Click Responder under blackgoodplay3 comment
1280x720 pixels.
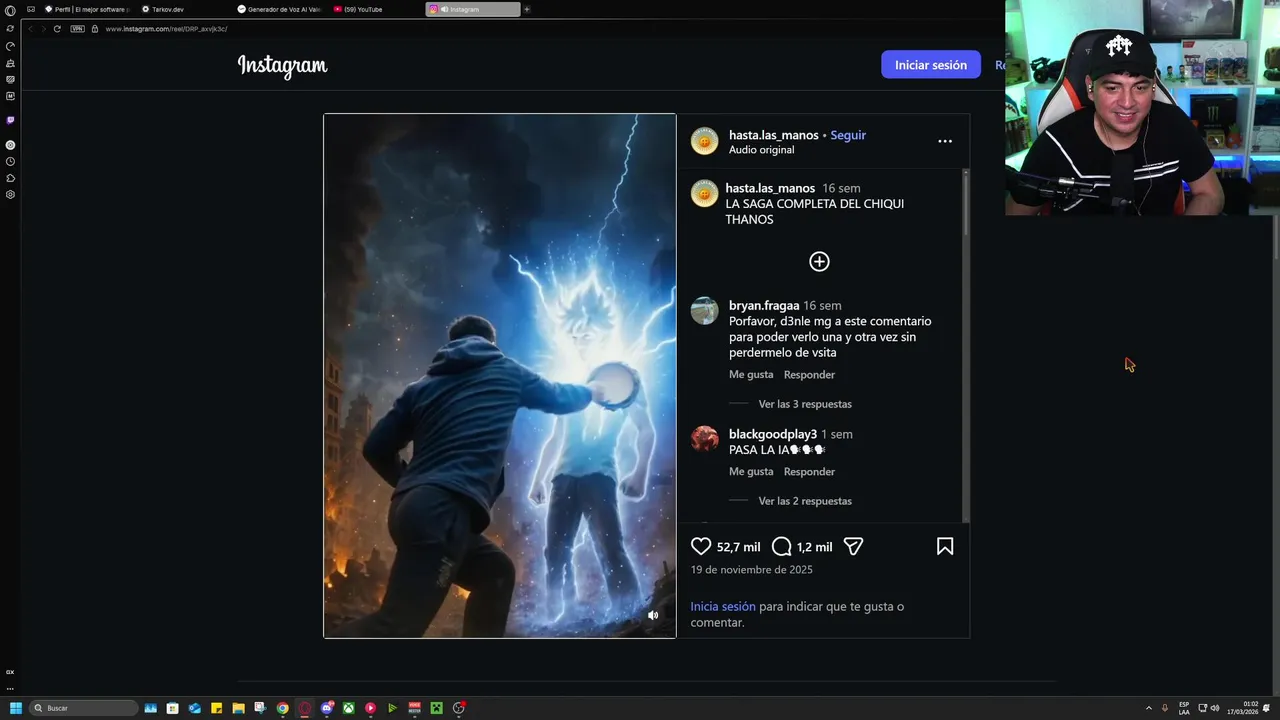point(809,472)
